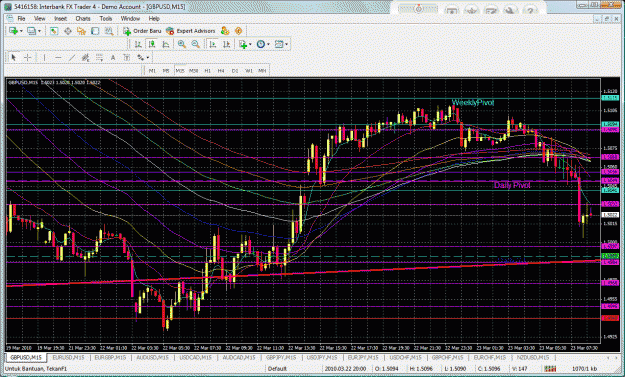This screenshot has width=625, height=377.
Task: Toggle the Market Watch window icon
Action: 54,31
